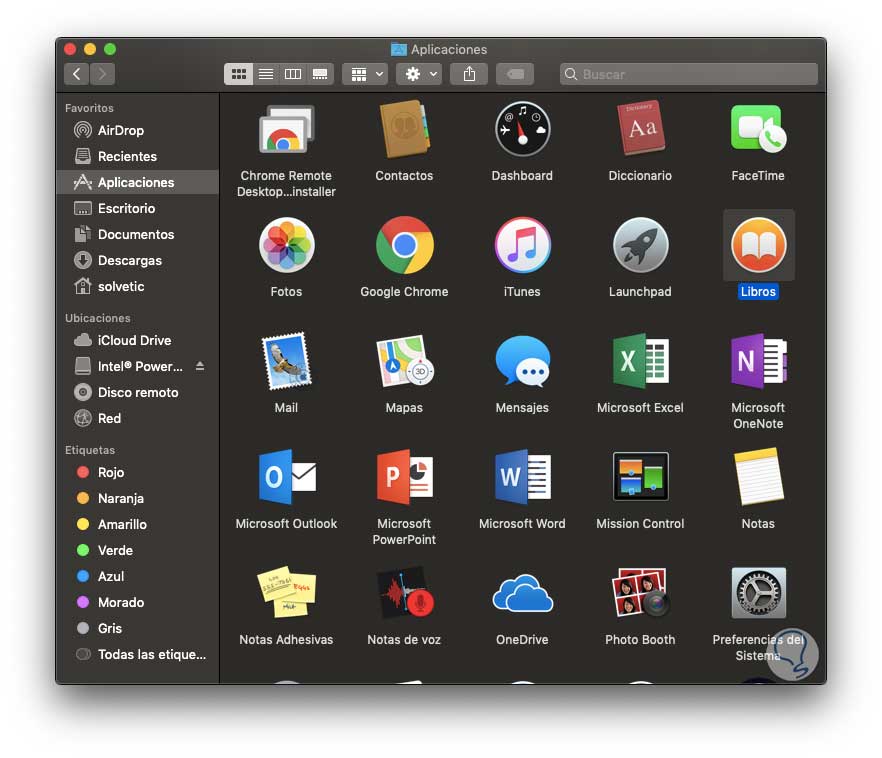Select the Libros app icon
Viewport: 882px width, 758px height.
758,245
